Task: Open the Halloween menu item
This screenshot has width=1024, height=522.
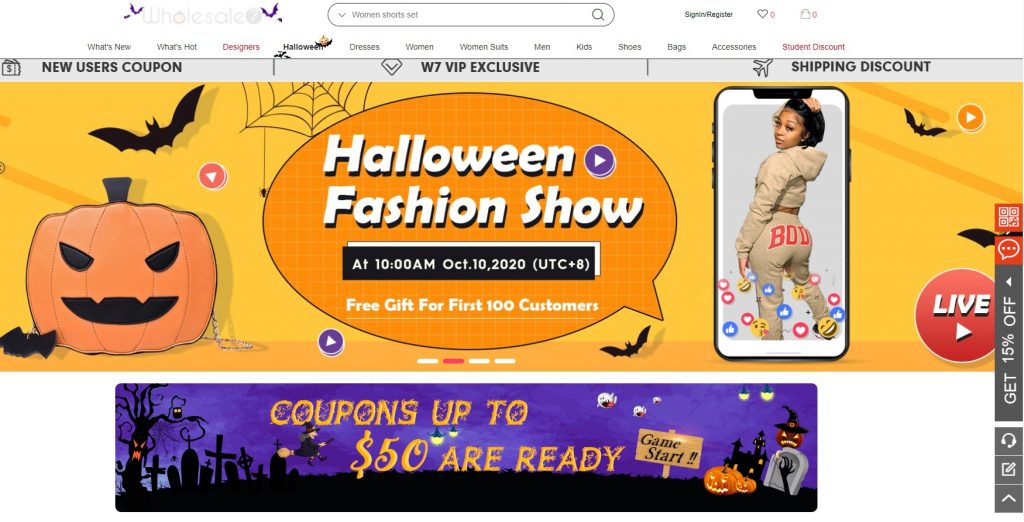Action: (x=303, y=47)
